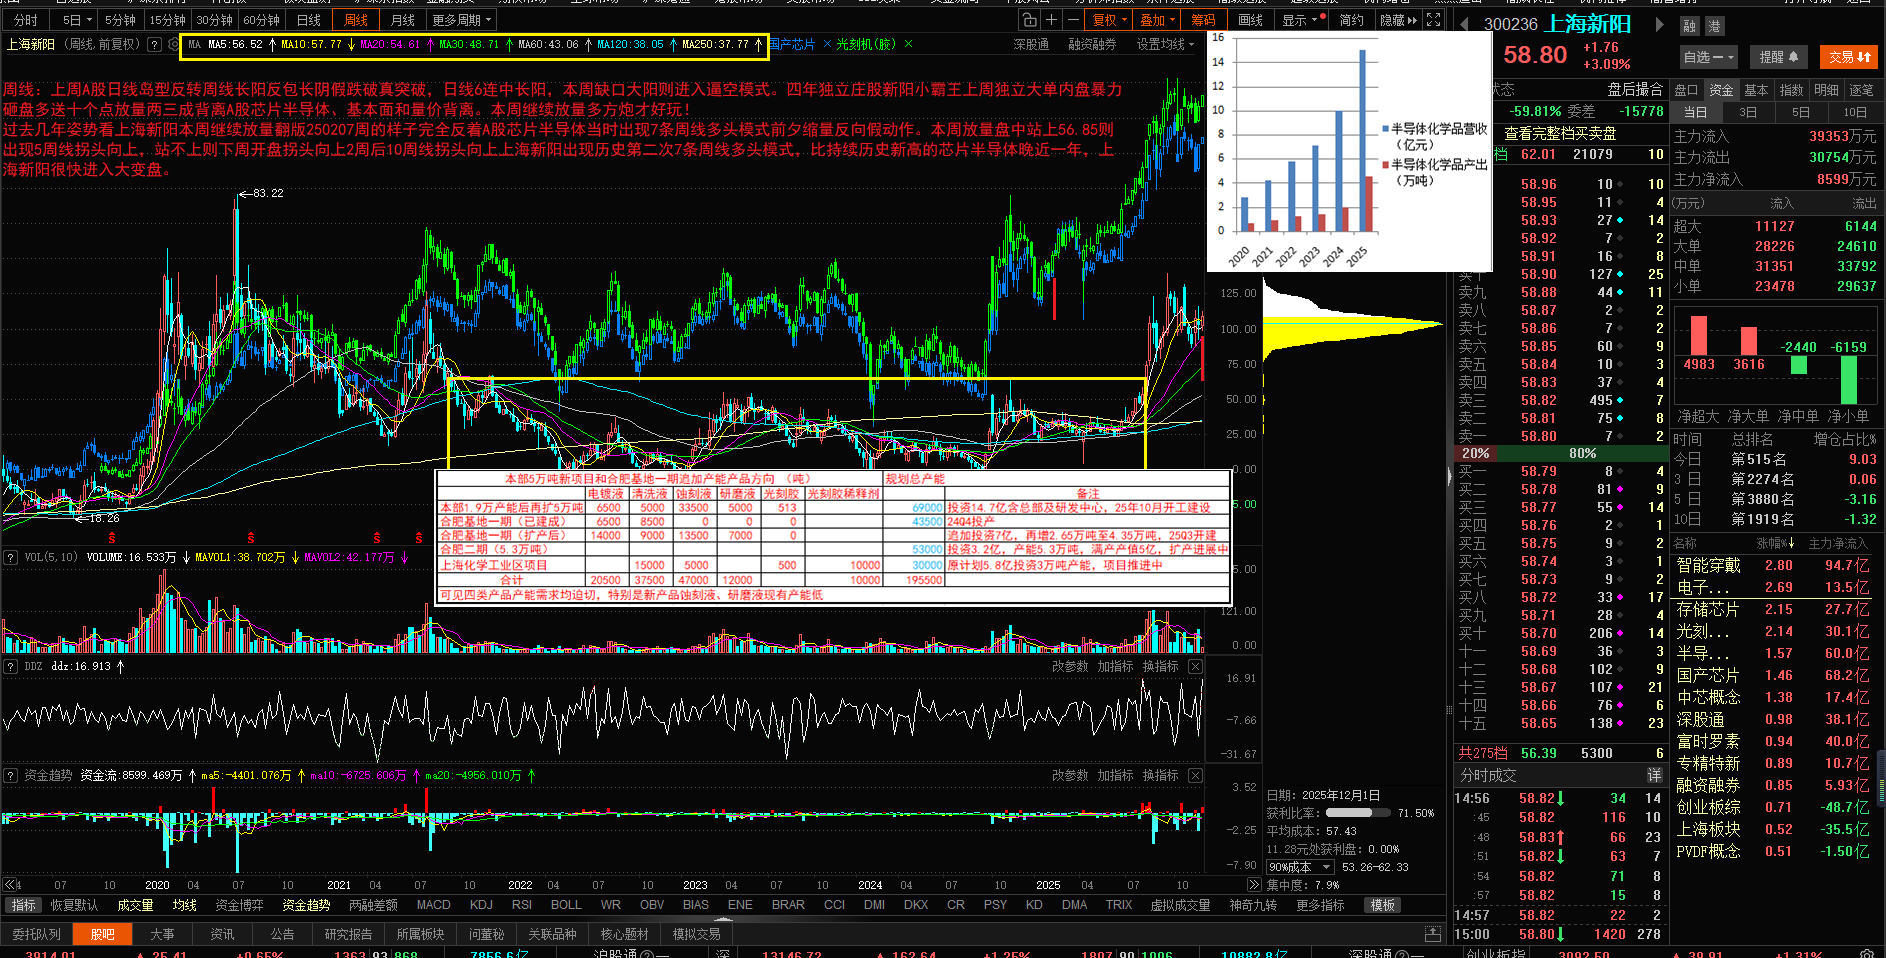Click the expand panel icon on bottom tab bar
Screen dimensions: 1886x958
point(1433,934)
